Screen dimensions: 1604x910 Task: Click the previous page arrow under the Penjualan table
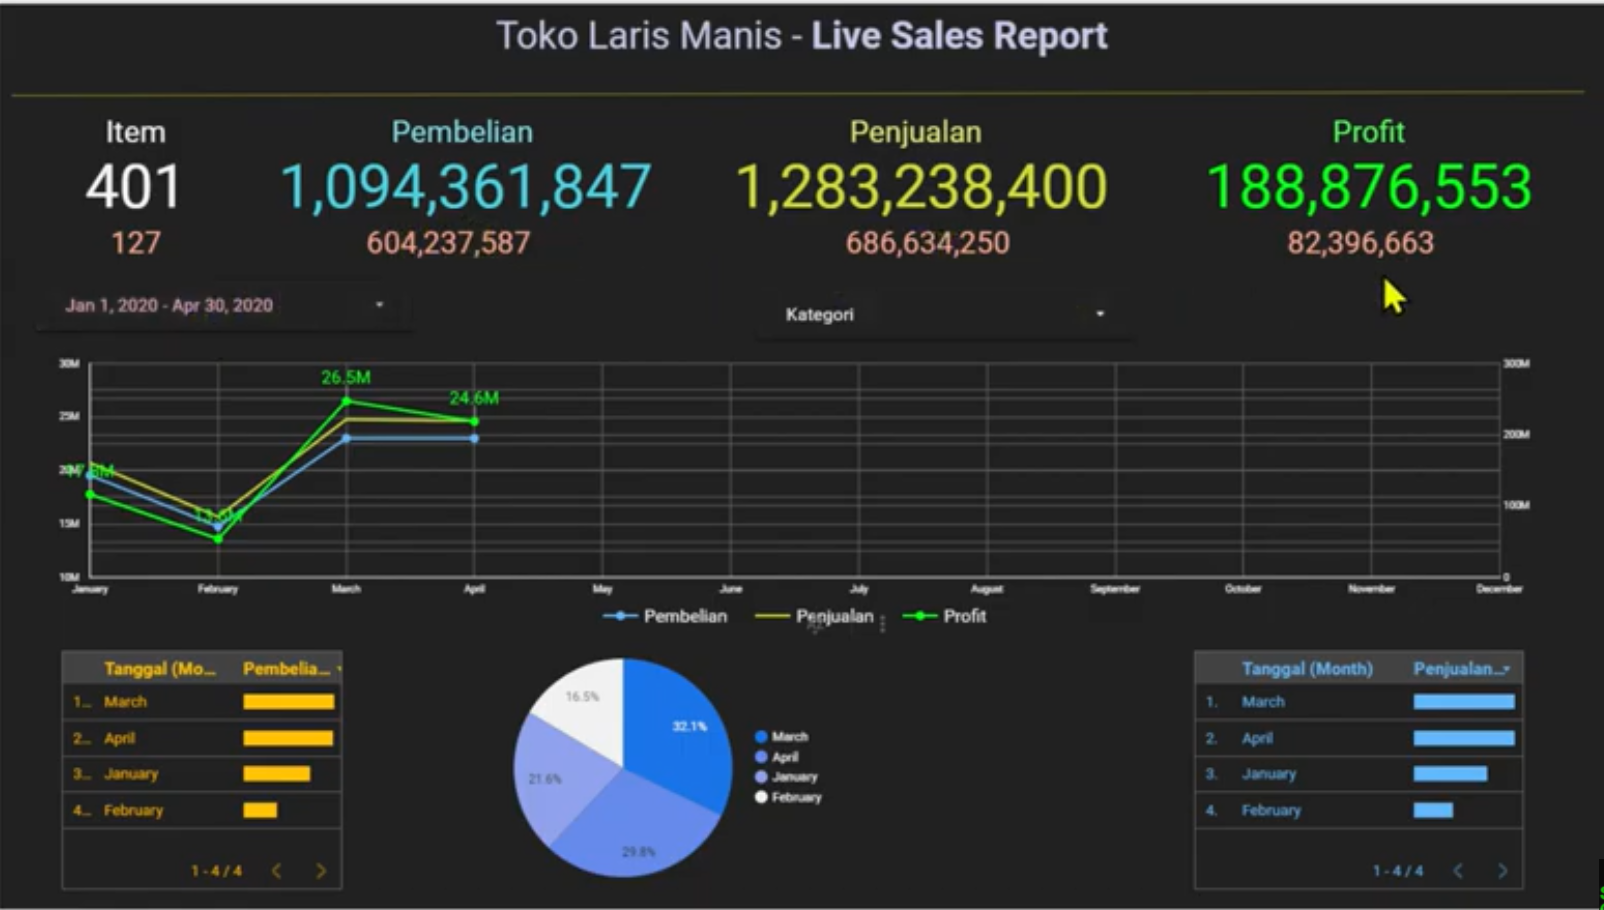coord(1459,870)
